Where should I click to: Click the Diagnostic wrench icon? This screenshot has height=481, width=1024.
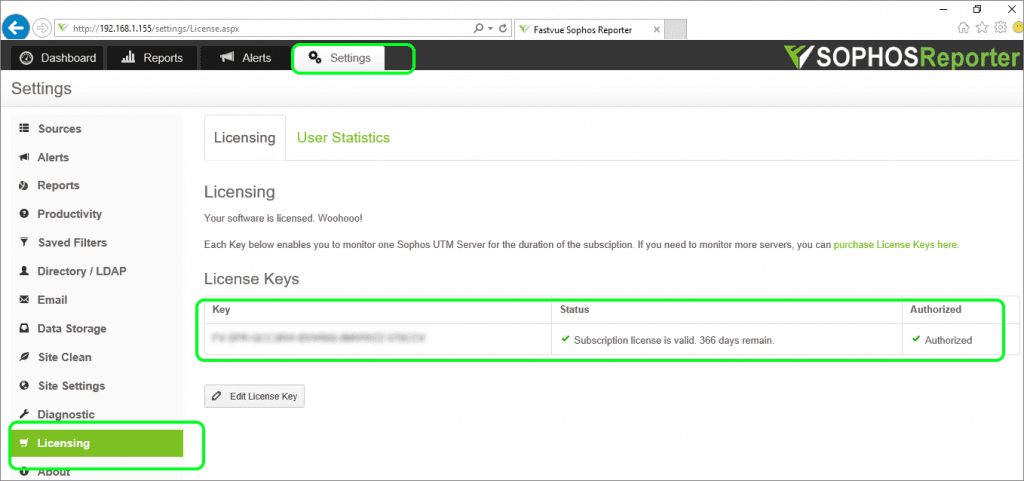pos(25,414)
